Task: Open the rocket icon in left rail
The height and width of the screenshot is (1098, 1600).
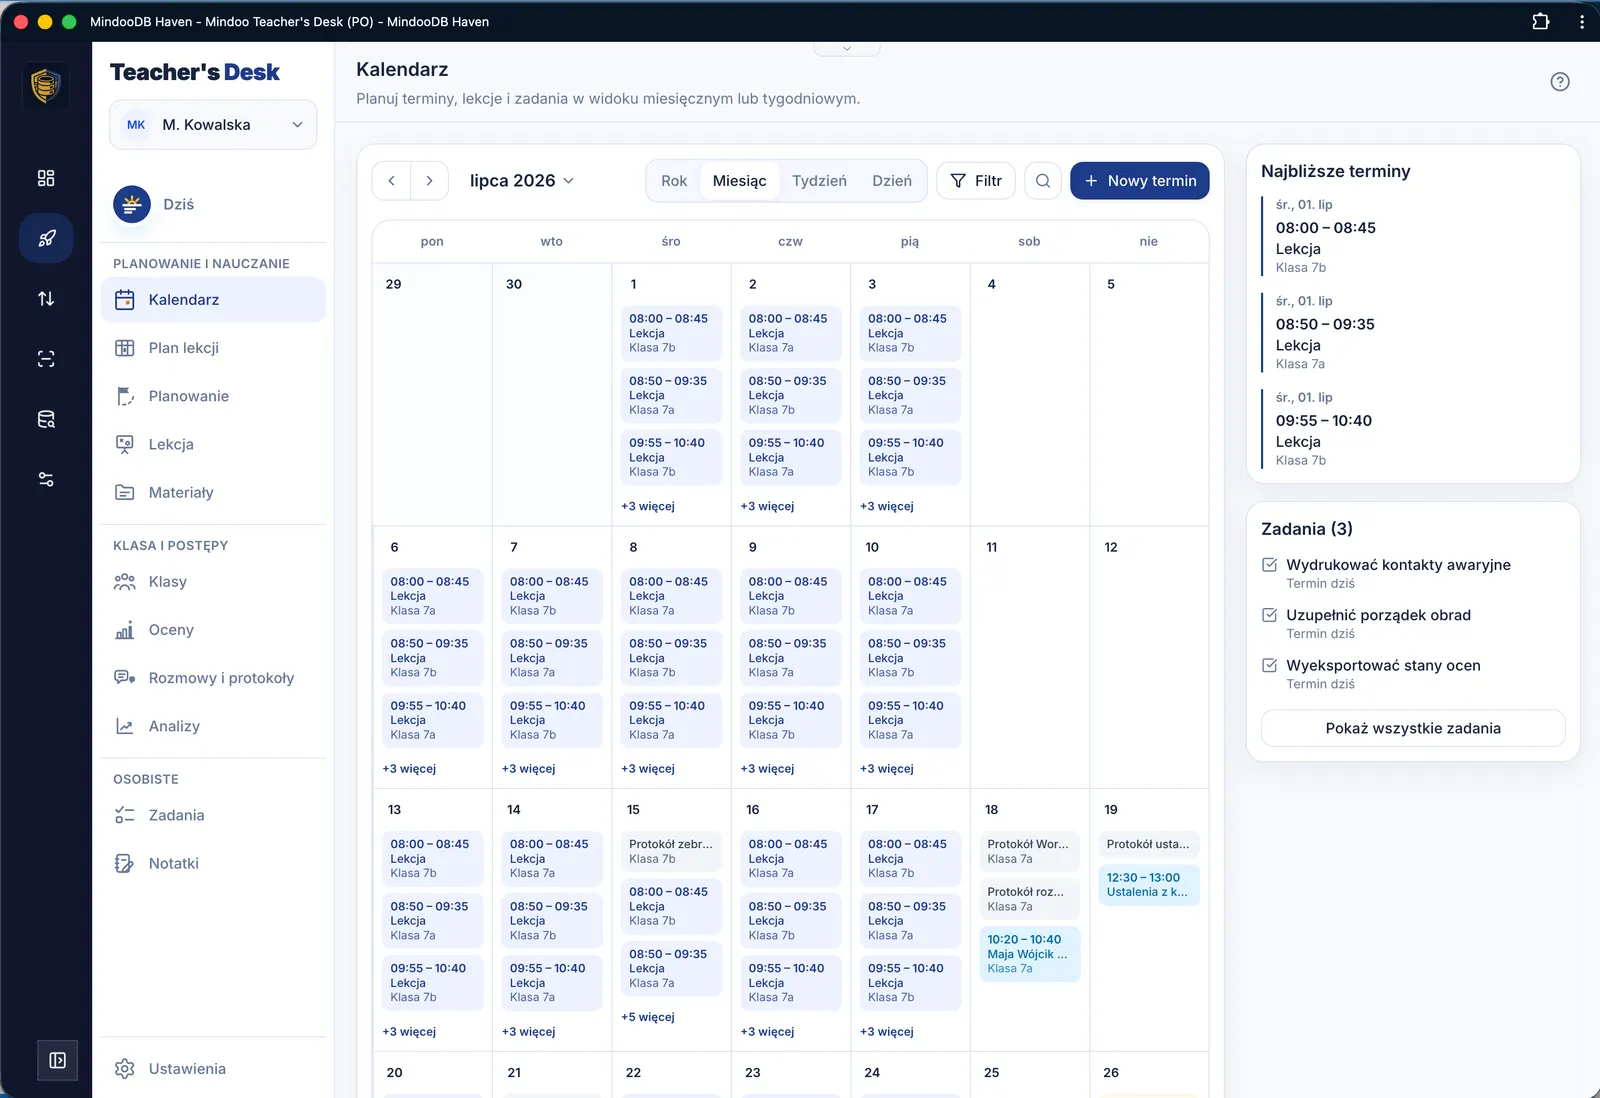Action: tap(46, 238)
